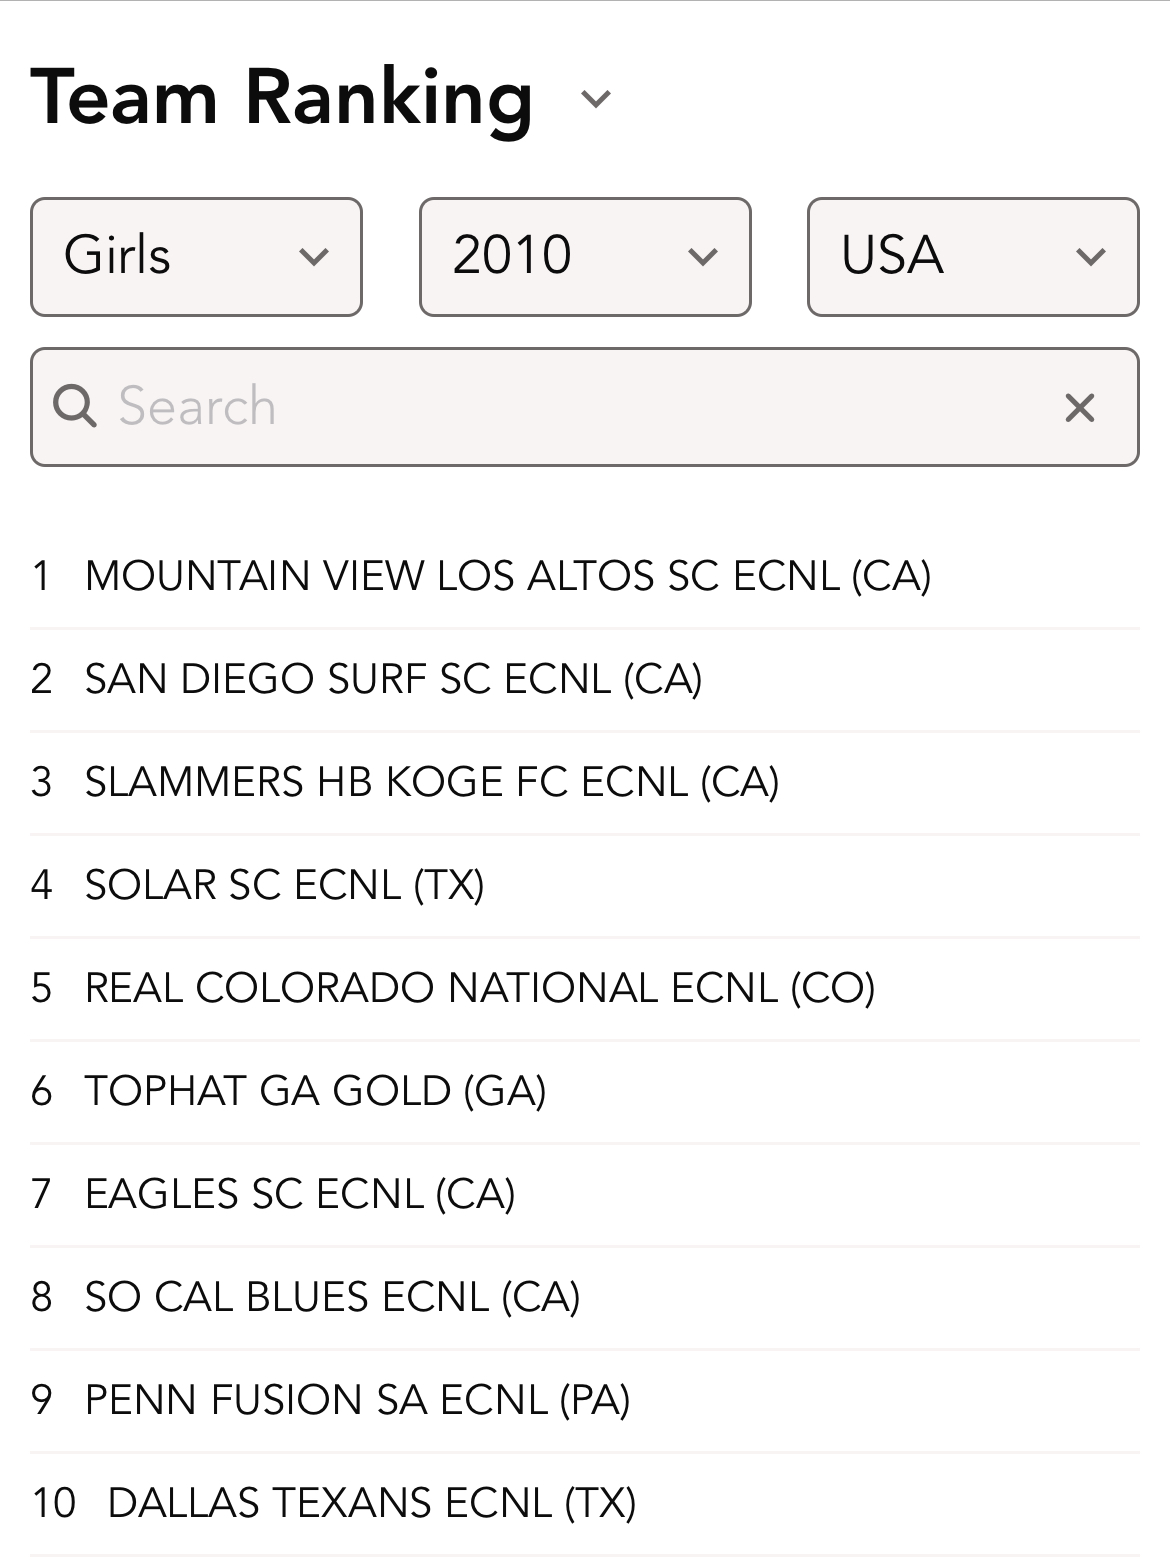Image resolution: width=1170 pixels, height=1560 pixels.
Task: Open the Girls gender dropdown
Action: [x=196, y=257]
